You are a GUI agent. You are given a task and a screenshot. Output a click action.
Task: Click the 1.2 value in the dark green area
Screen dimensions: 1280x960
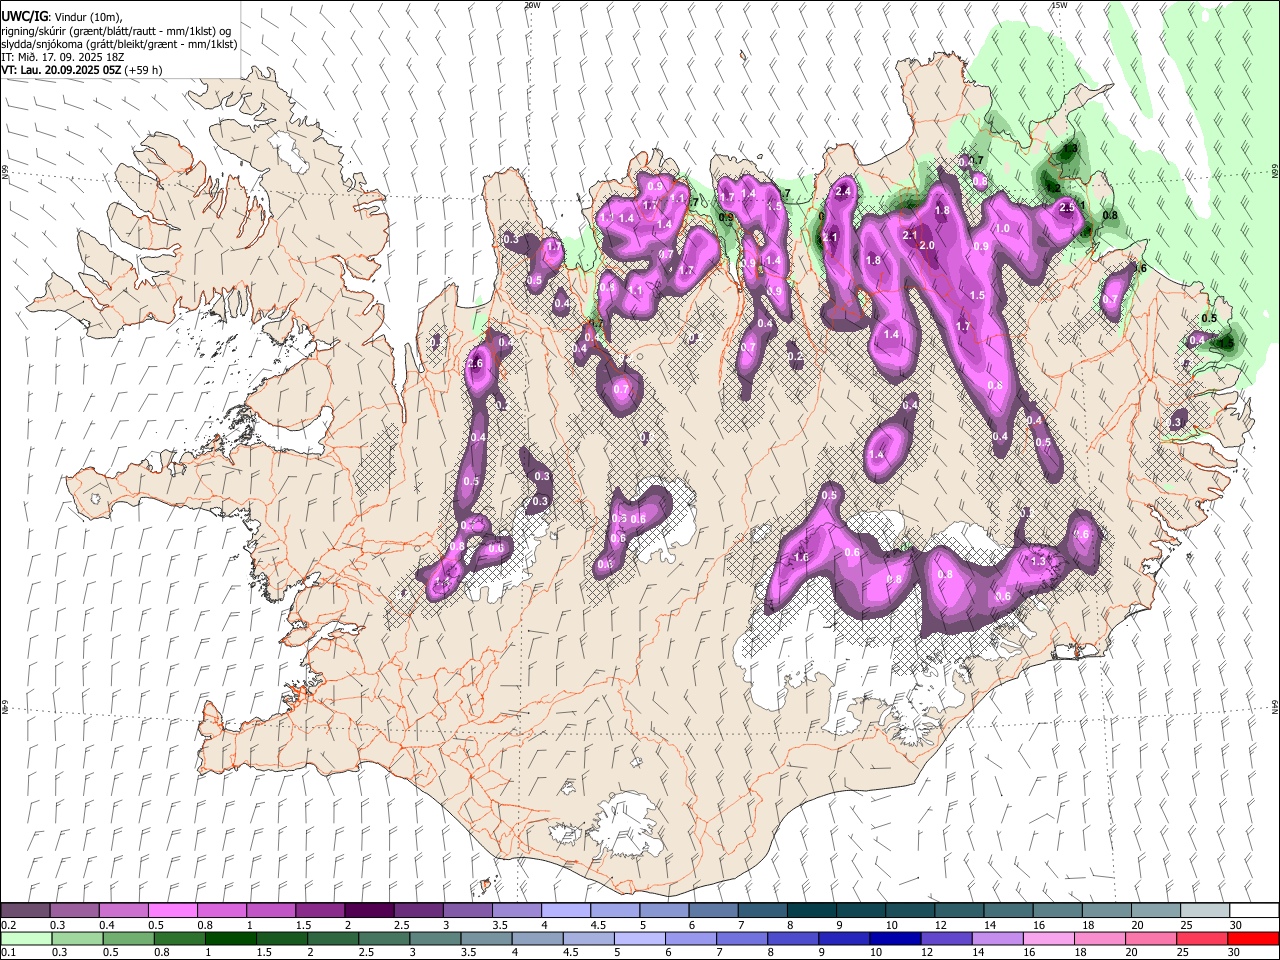pyautogui.click(x=1053, y=188)
